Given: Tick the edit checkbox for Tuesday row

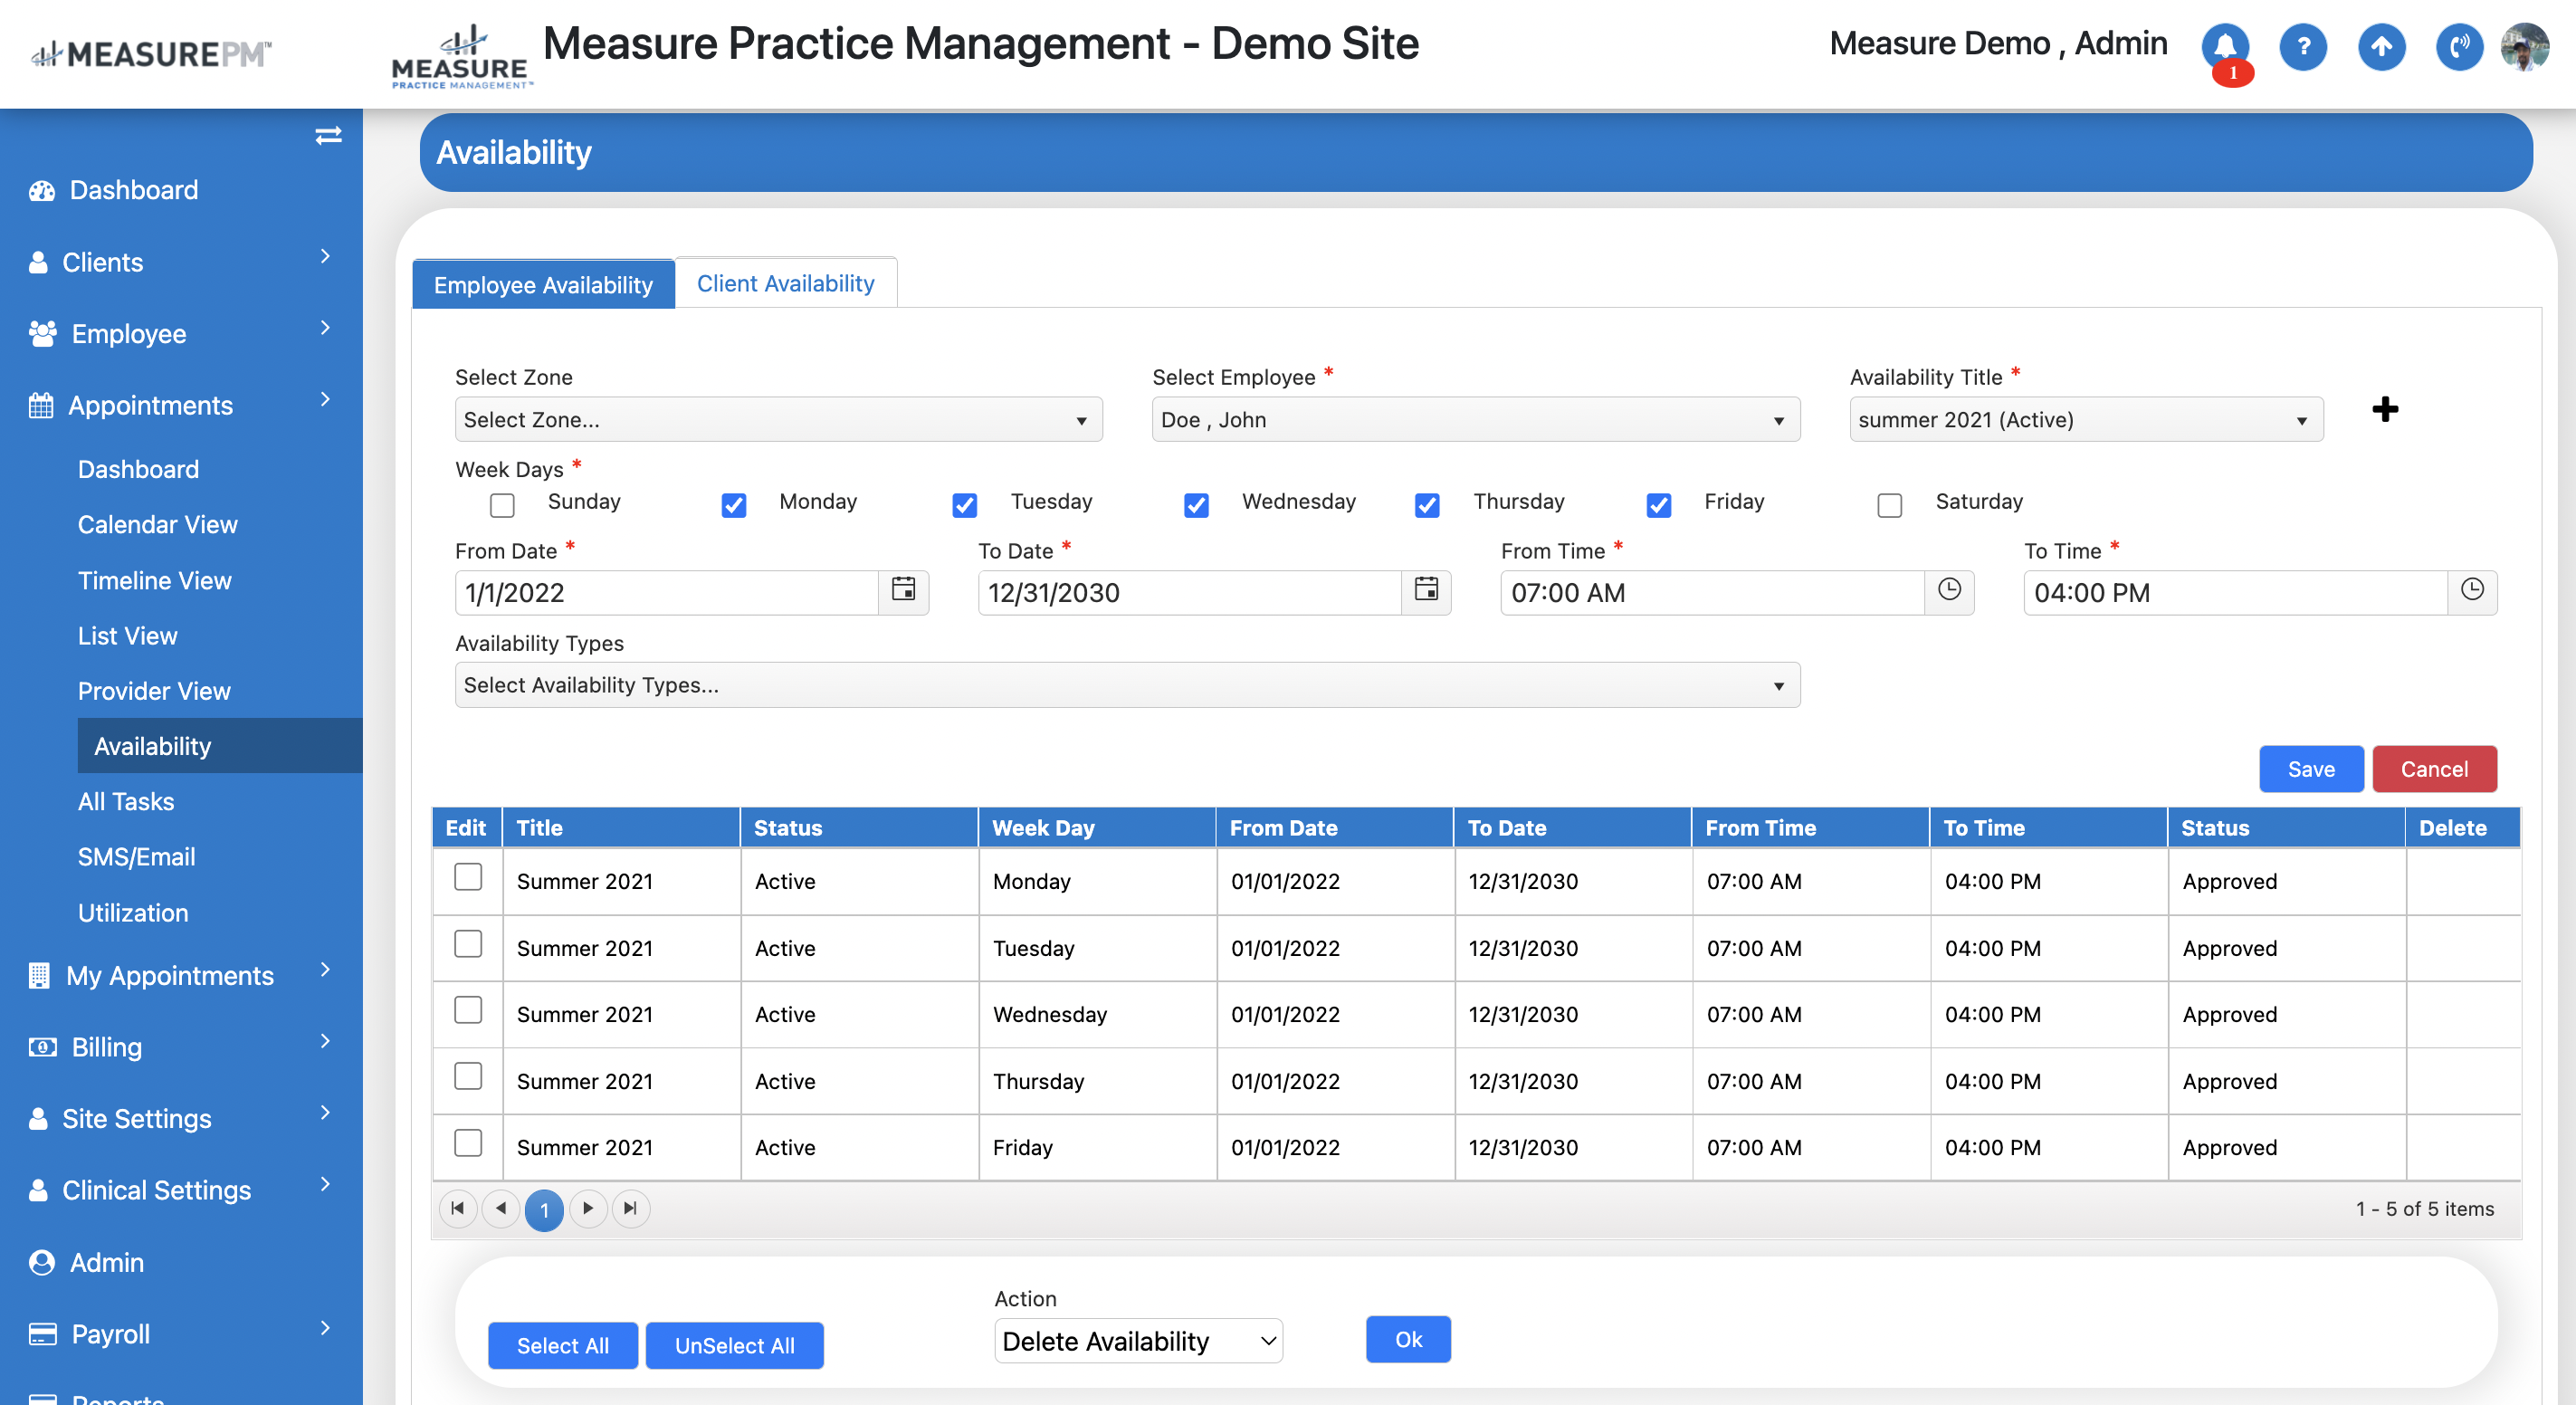Looking at the screenshot, I should (468, 944).
